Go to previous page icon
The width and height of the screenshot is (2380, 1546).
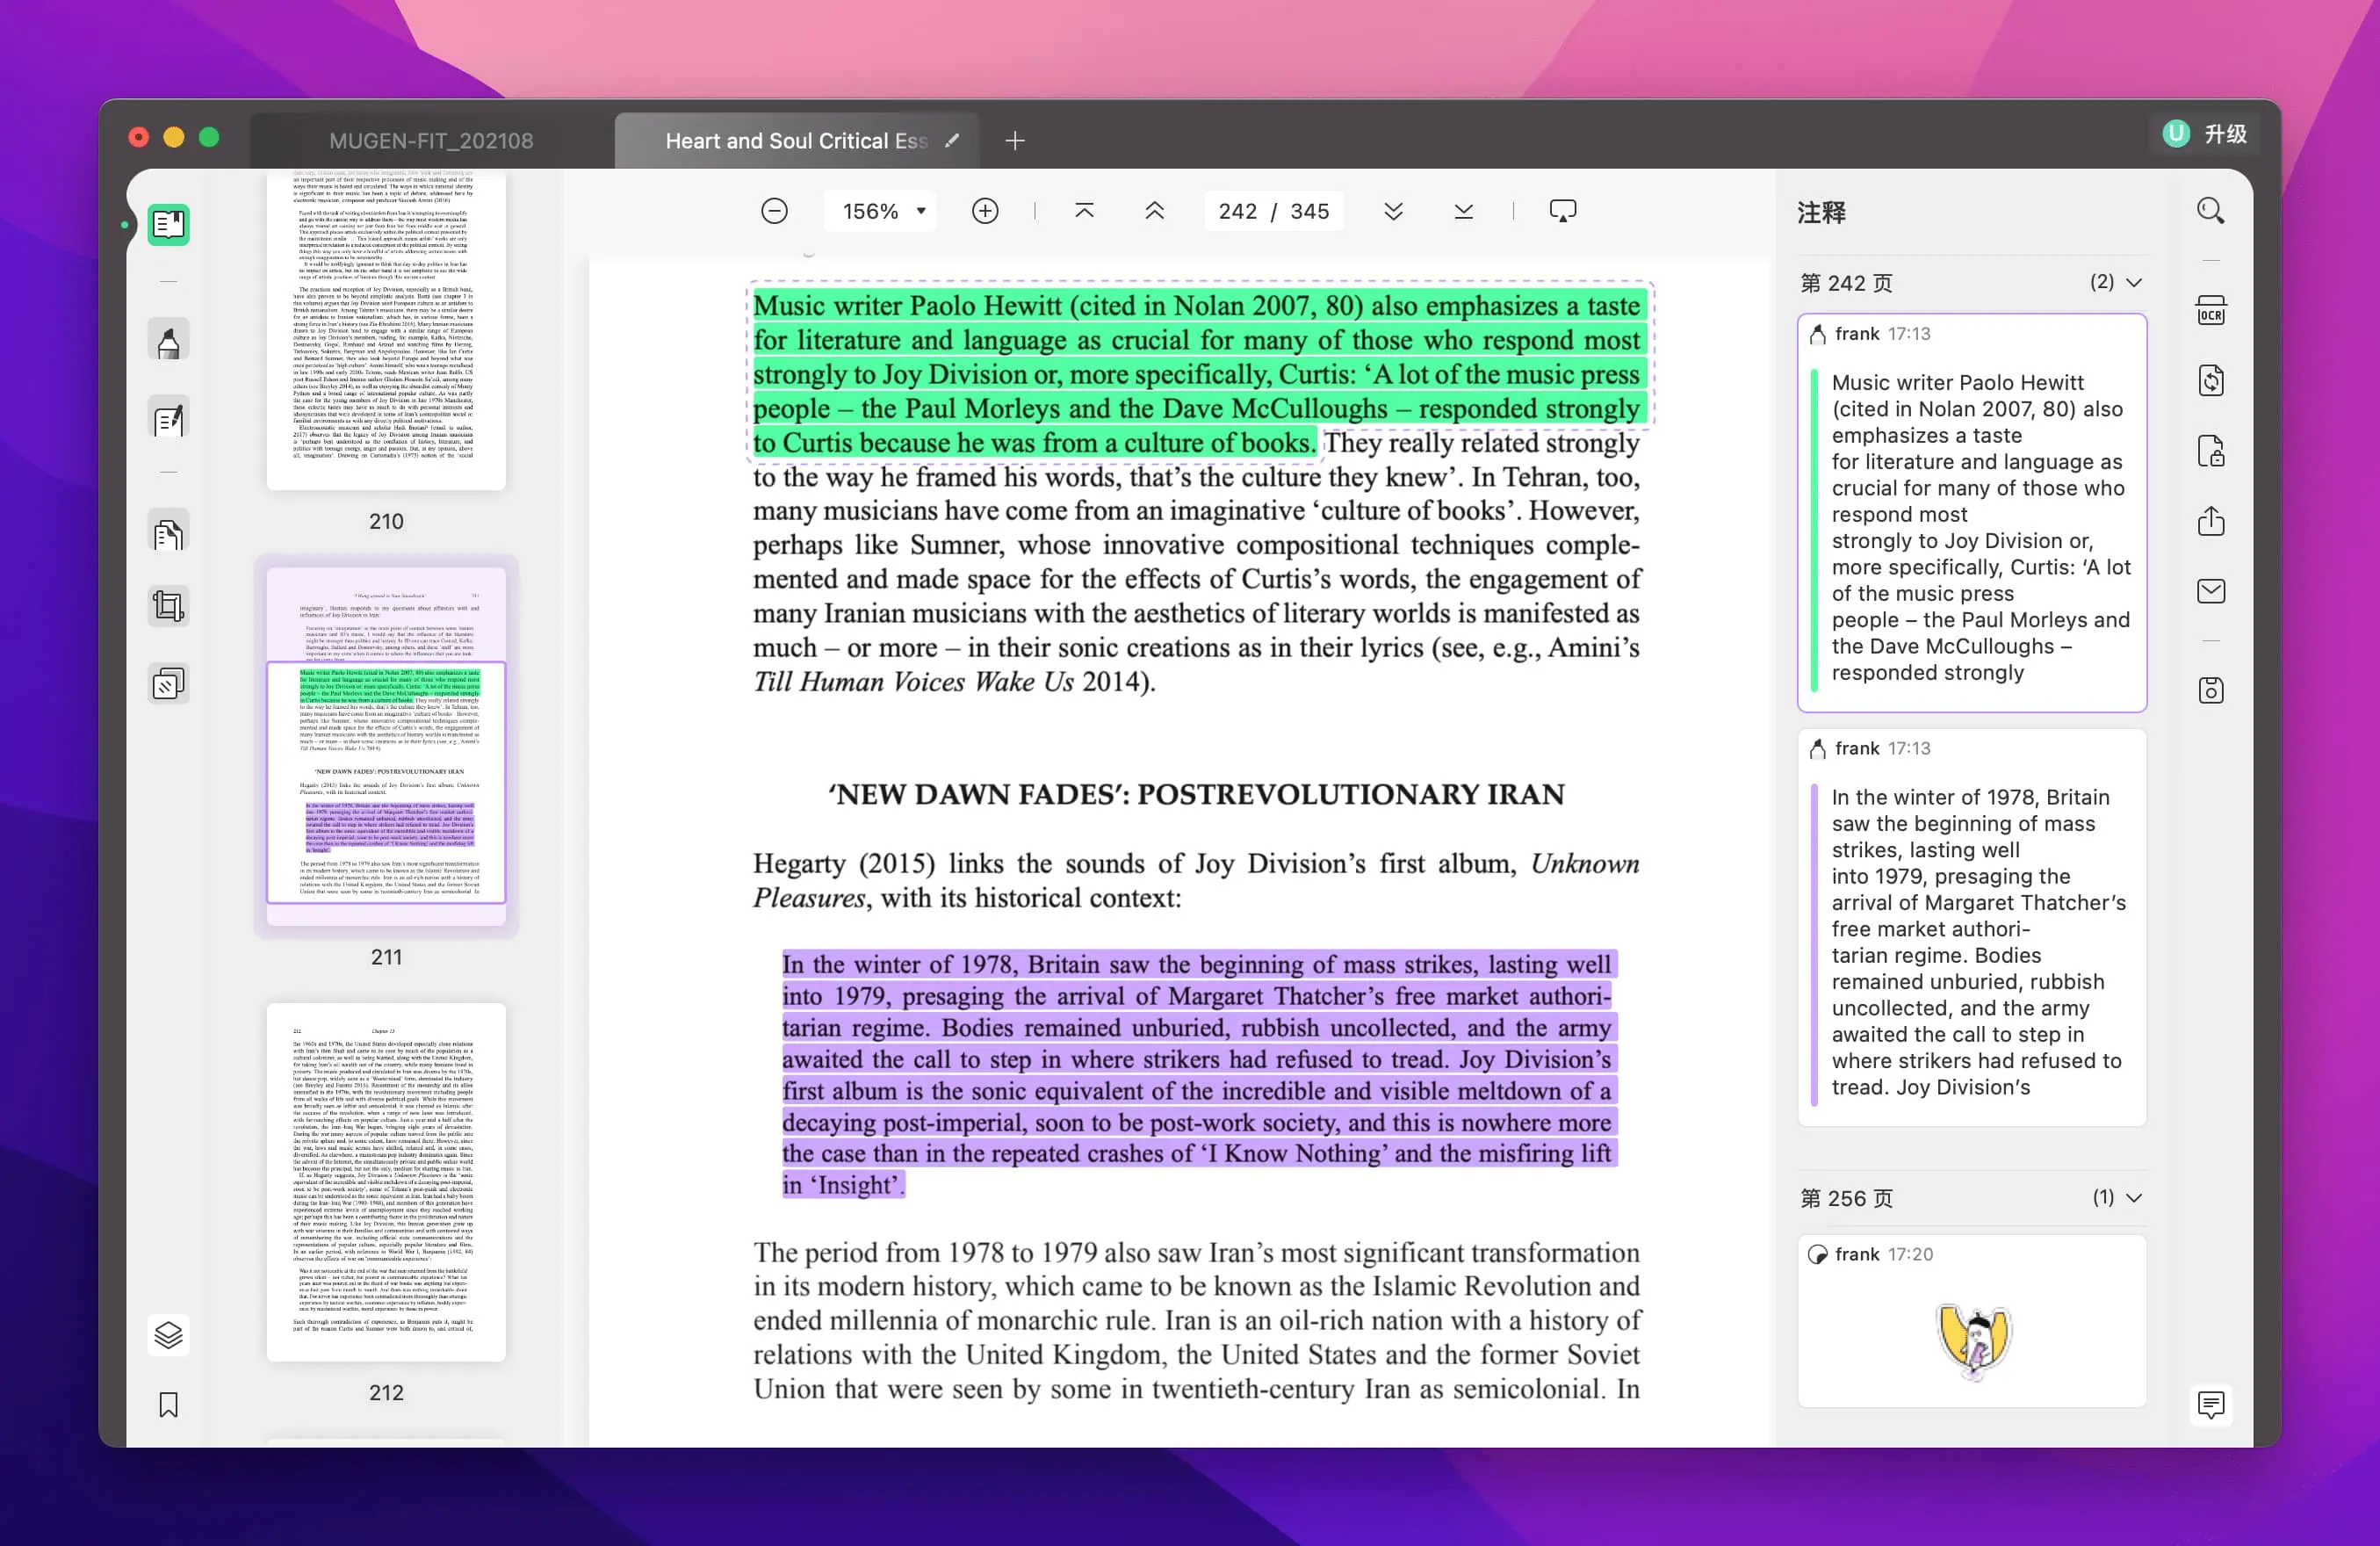1154,211
